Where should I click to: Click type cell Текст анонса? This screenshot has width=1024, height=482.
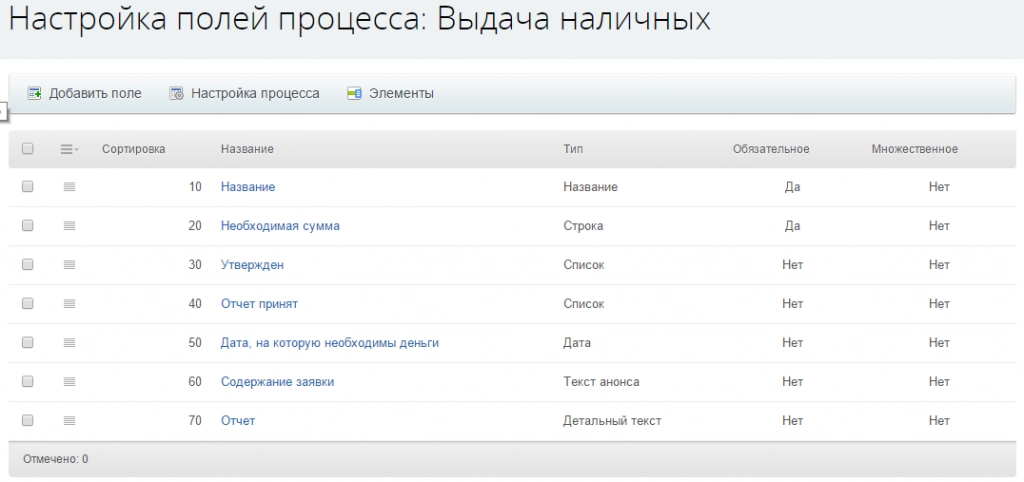601,381
